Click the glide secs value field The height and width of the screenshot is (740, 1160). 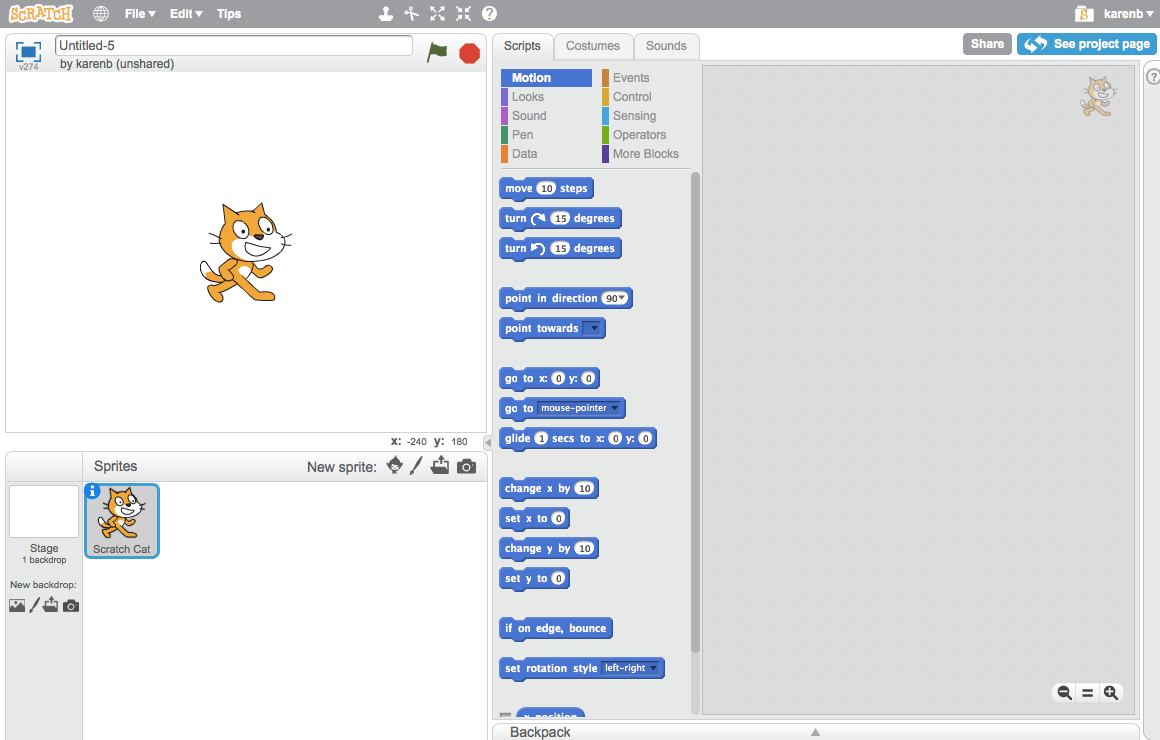point(542,438)
